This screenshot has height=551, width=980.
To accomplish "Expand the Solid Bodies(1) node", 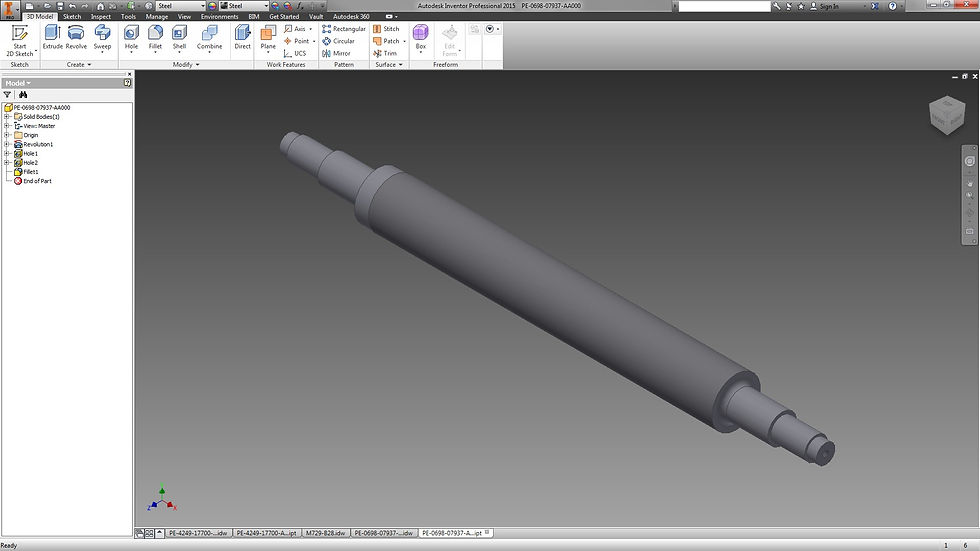I will (x=6, y=117).
